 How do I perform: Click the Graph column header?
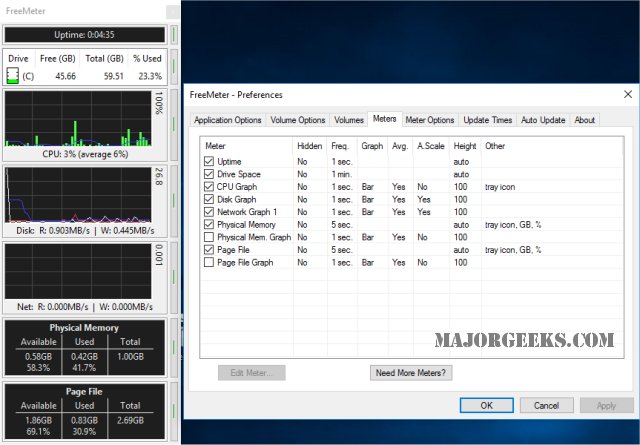tap(373, 146)
